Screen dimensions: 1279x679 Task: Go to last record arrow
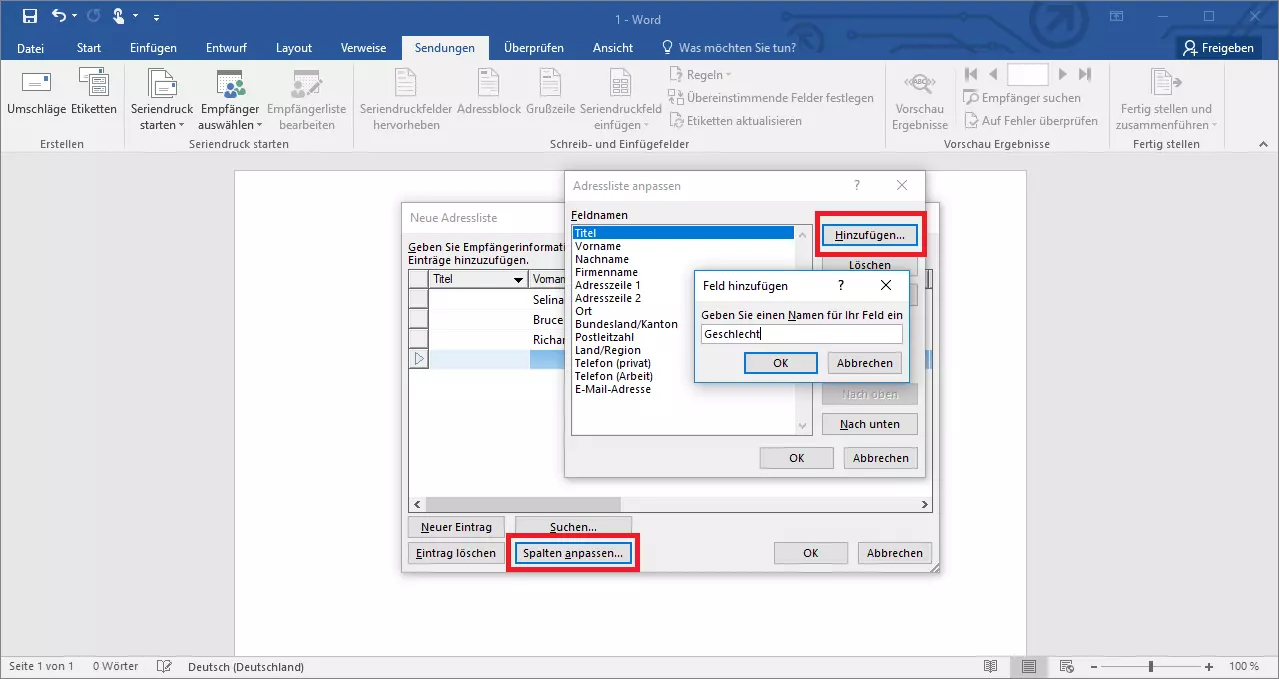1084,74
